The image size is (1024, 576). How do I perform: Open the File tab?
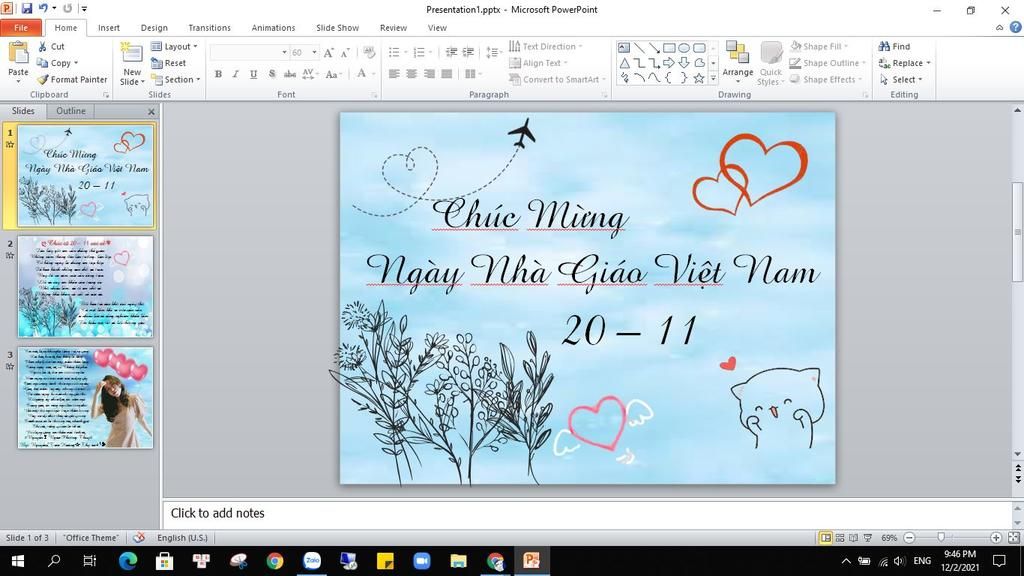[x=21, y=27]
